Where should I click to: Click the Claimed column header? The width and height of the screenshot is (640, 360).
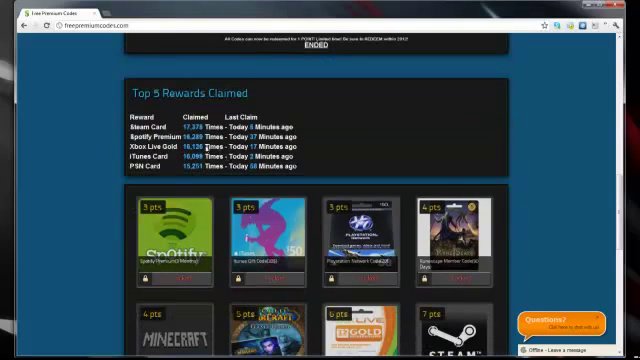(x=195, y=117)
